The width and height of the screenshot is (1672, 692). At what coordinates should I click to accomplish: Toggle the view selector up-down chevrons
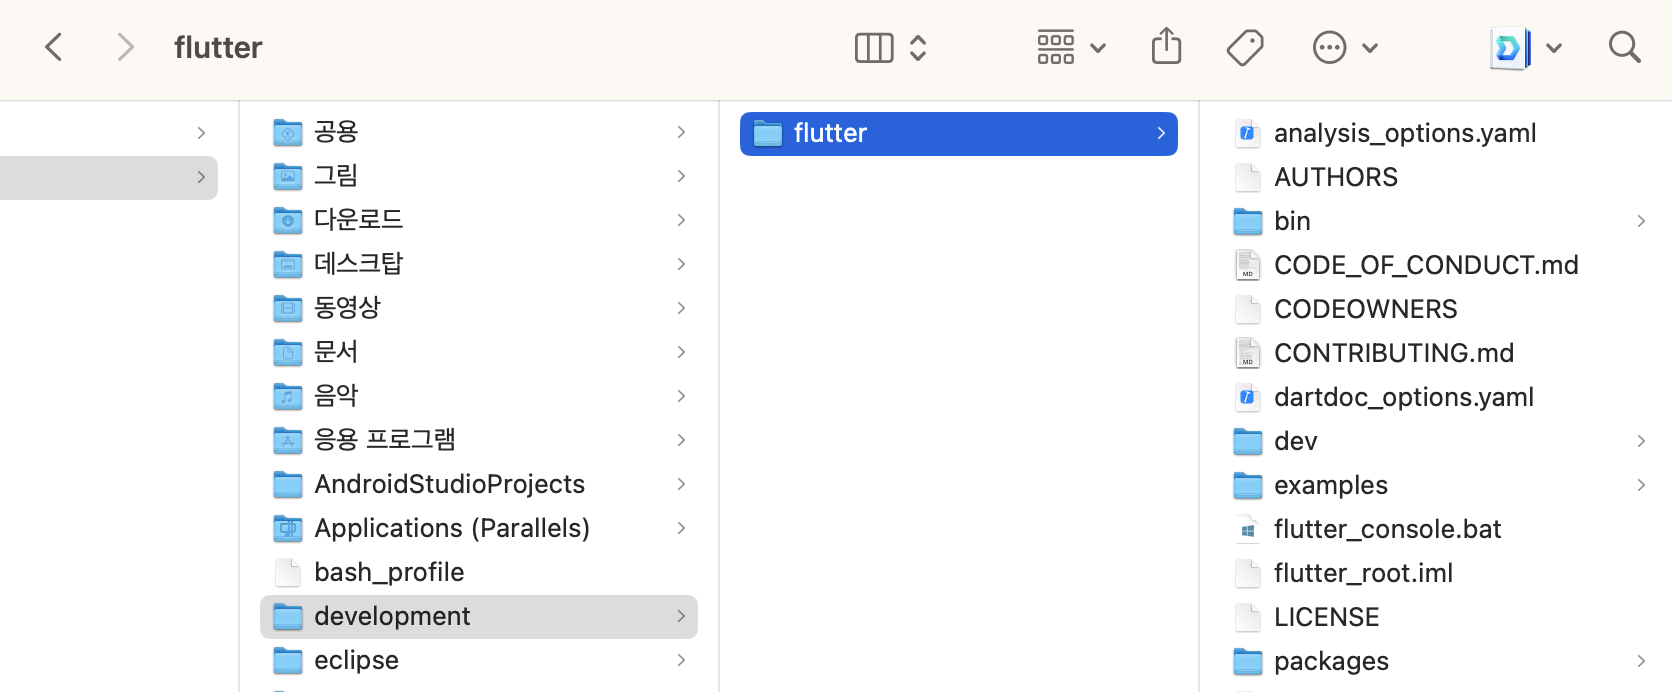pos(918,47)
